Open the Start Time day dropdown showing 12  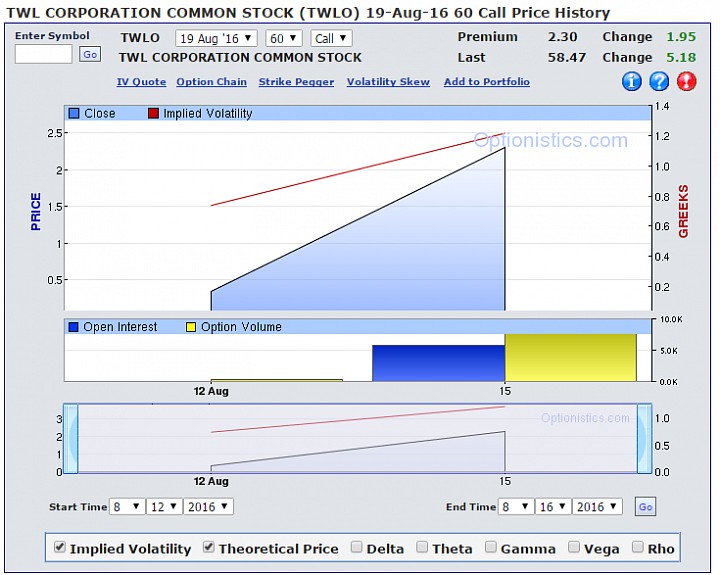click(x=164, y=507)
